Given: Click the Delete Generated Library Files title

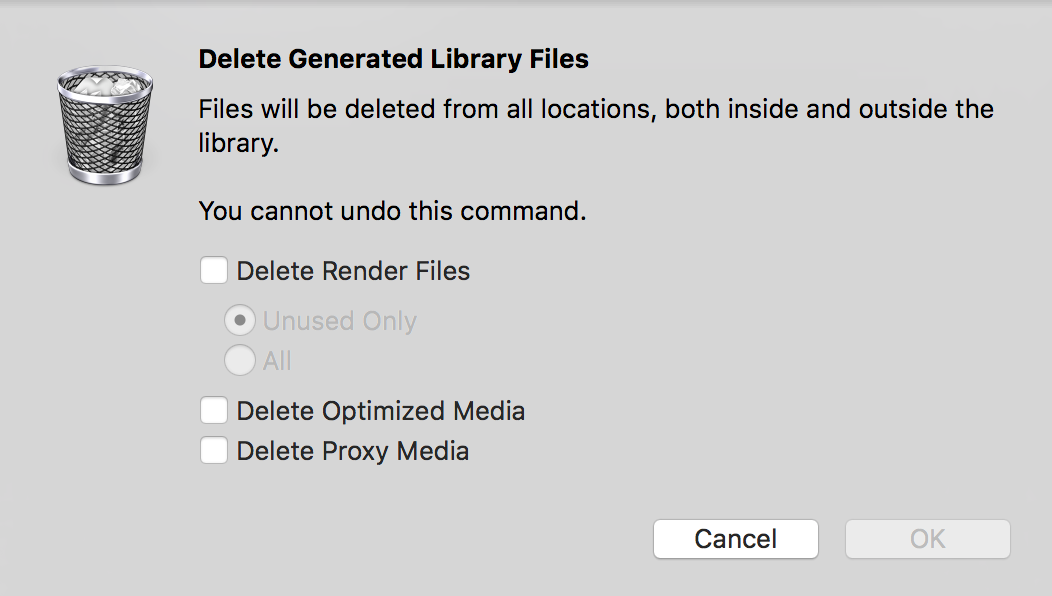Looking at the screenshot, I should 393,59.
